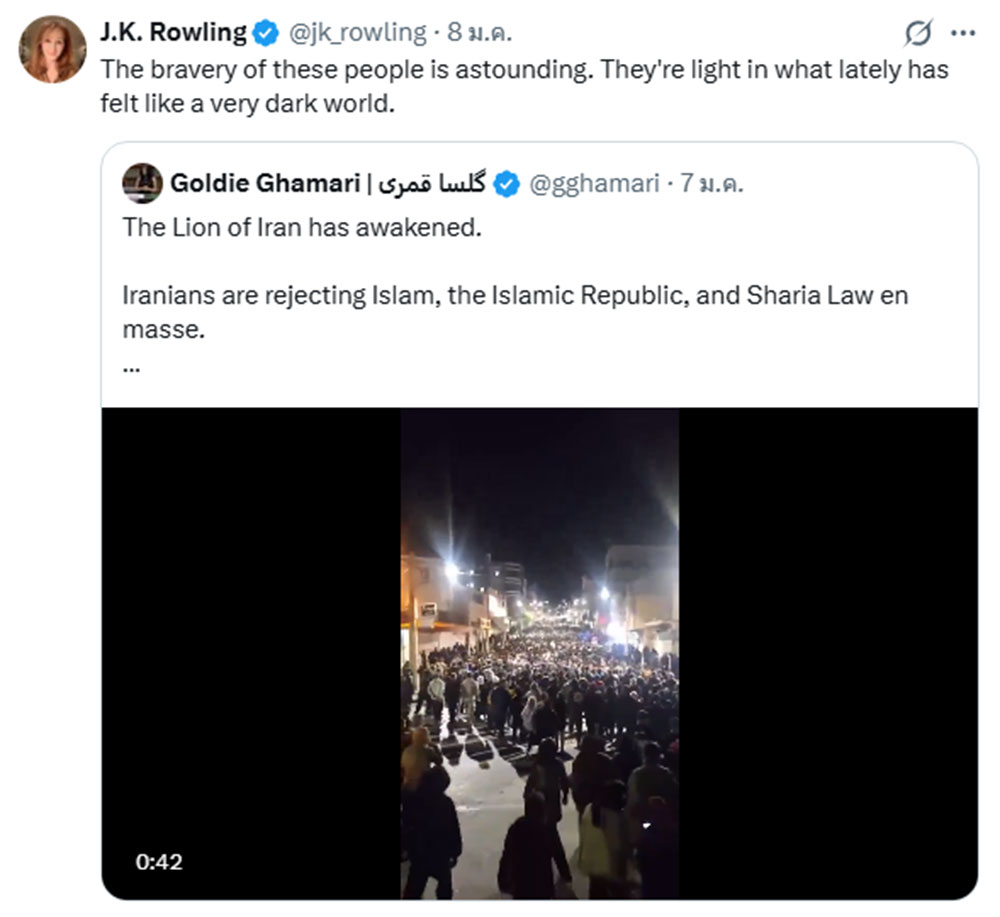
Task: Open the J.K. Rowling display name
Action: pyautogui.click(x=173, y=33)
